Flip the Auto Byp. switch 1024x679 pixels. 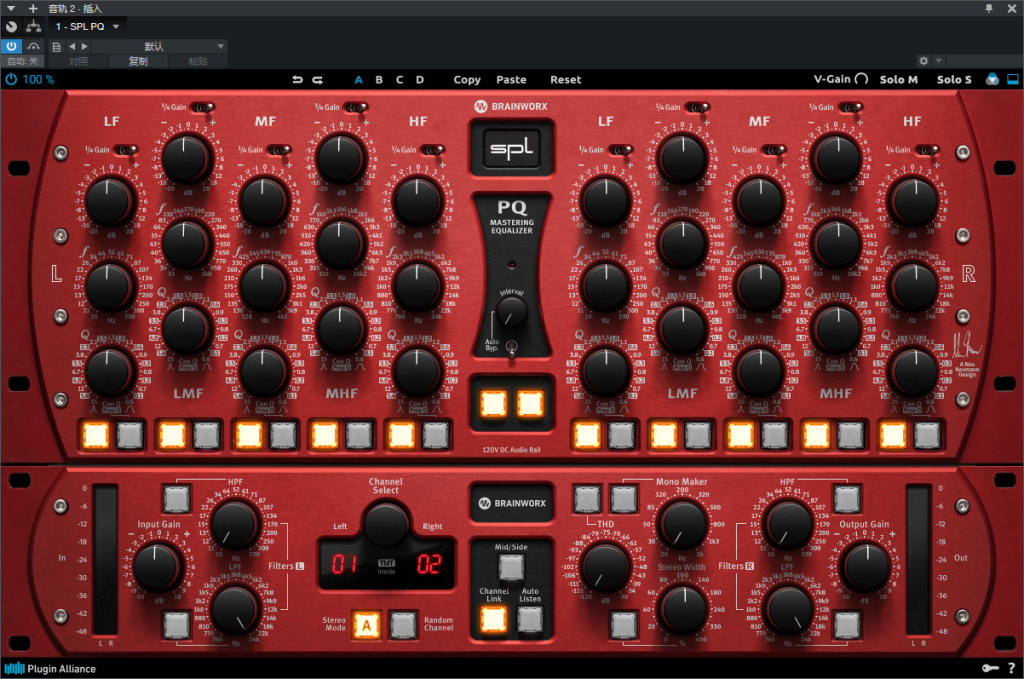(x=512, y=347)
